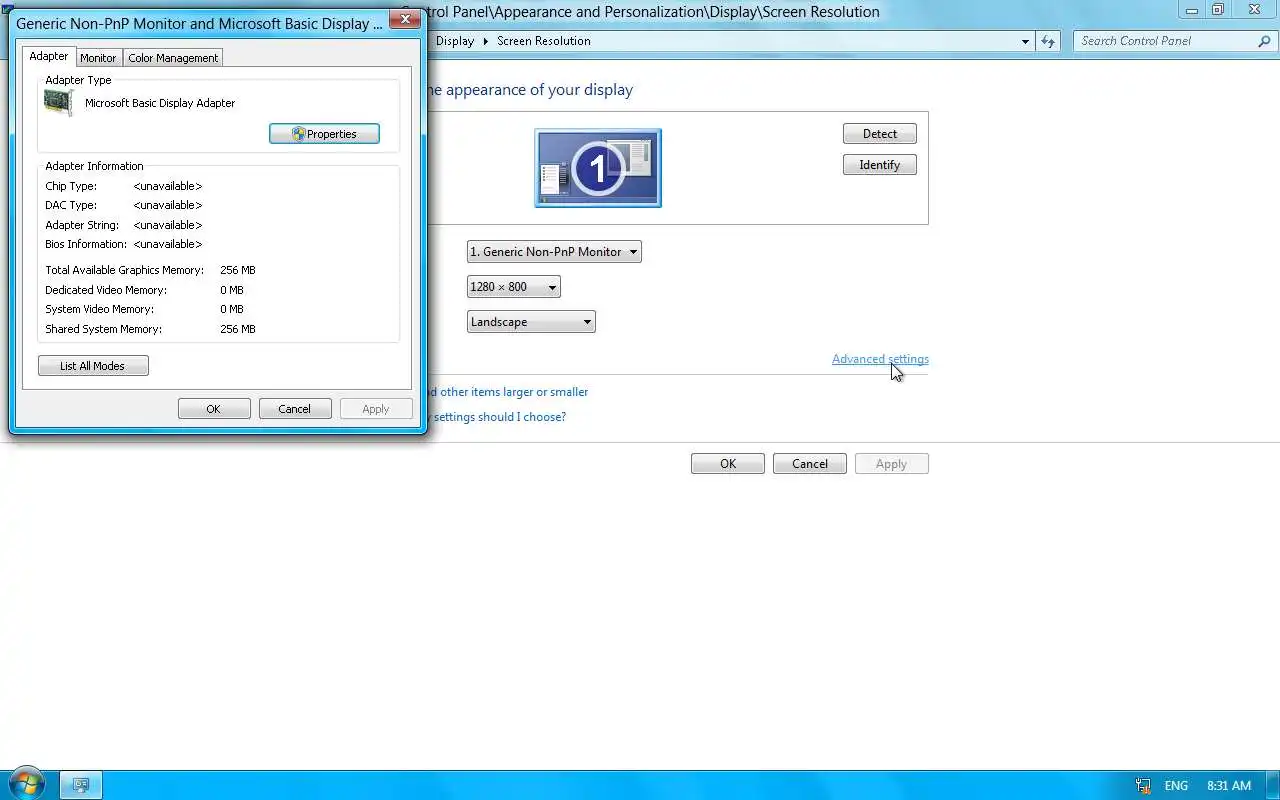This screenshot has height=800, width=1280.
Task: Click Shared System Memory 256 MB value
Action: pyautogui.click(x=238, y=329)
